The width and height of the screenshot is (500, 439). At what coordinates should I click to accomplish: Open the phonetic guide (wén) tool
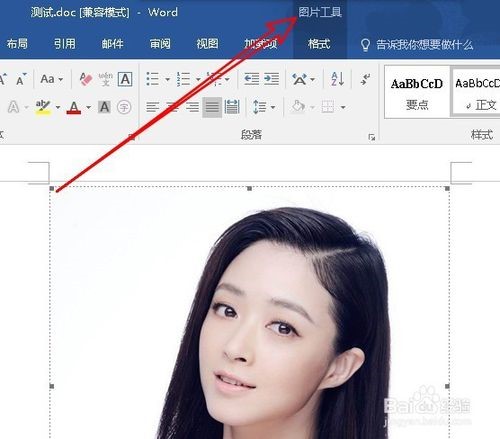106,79
